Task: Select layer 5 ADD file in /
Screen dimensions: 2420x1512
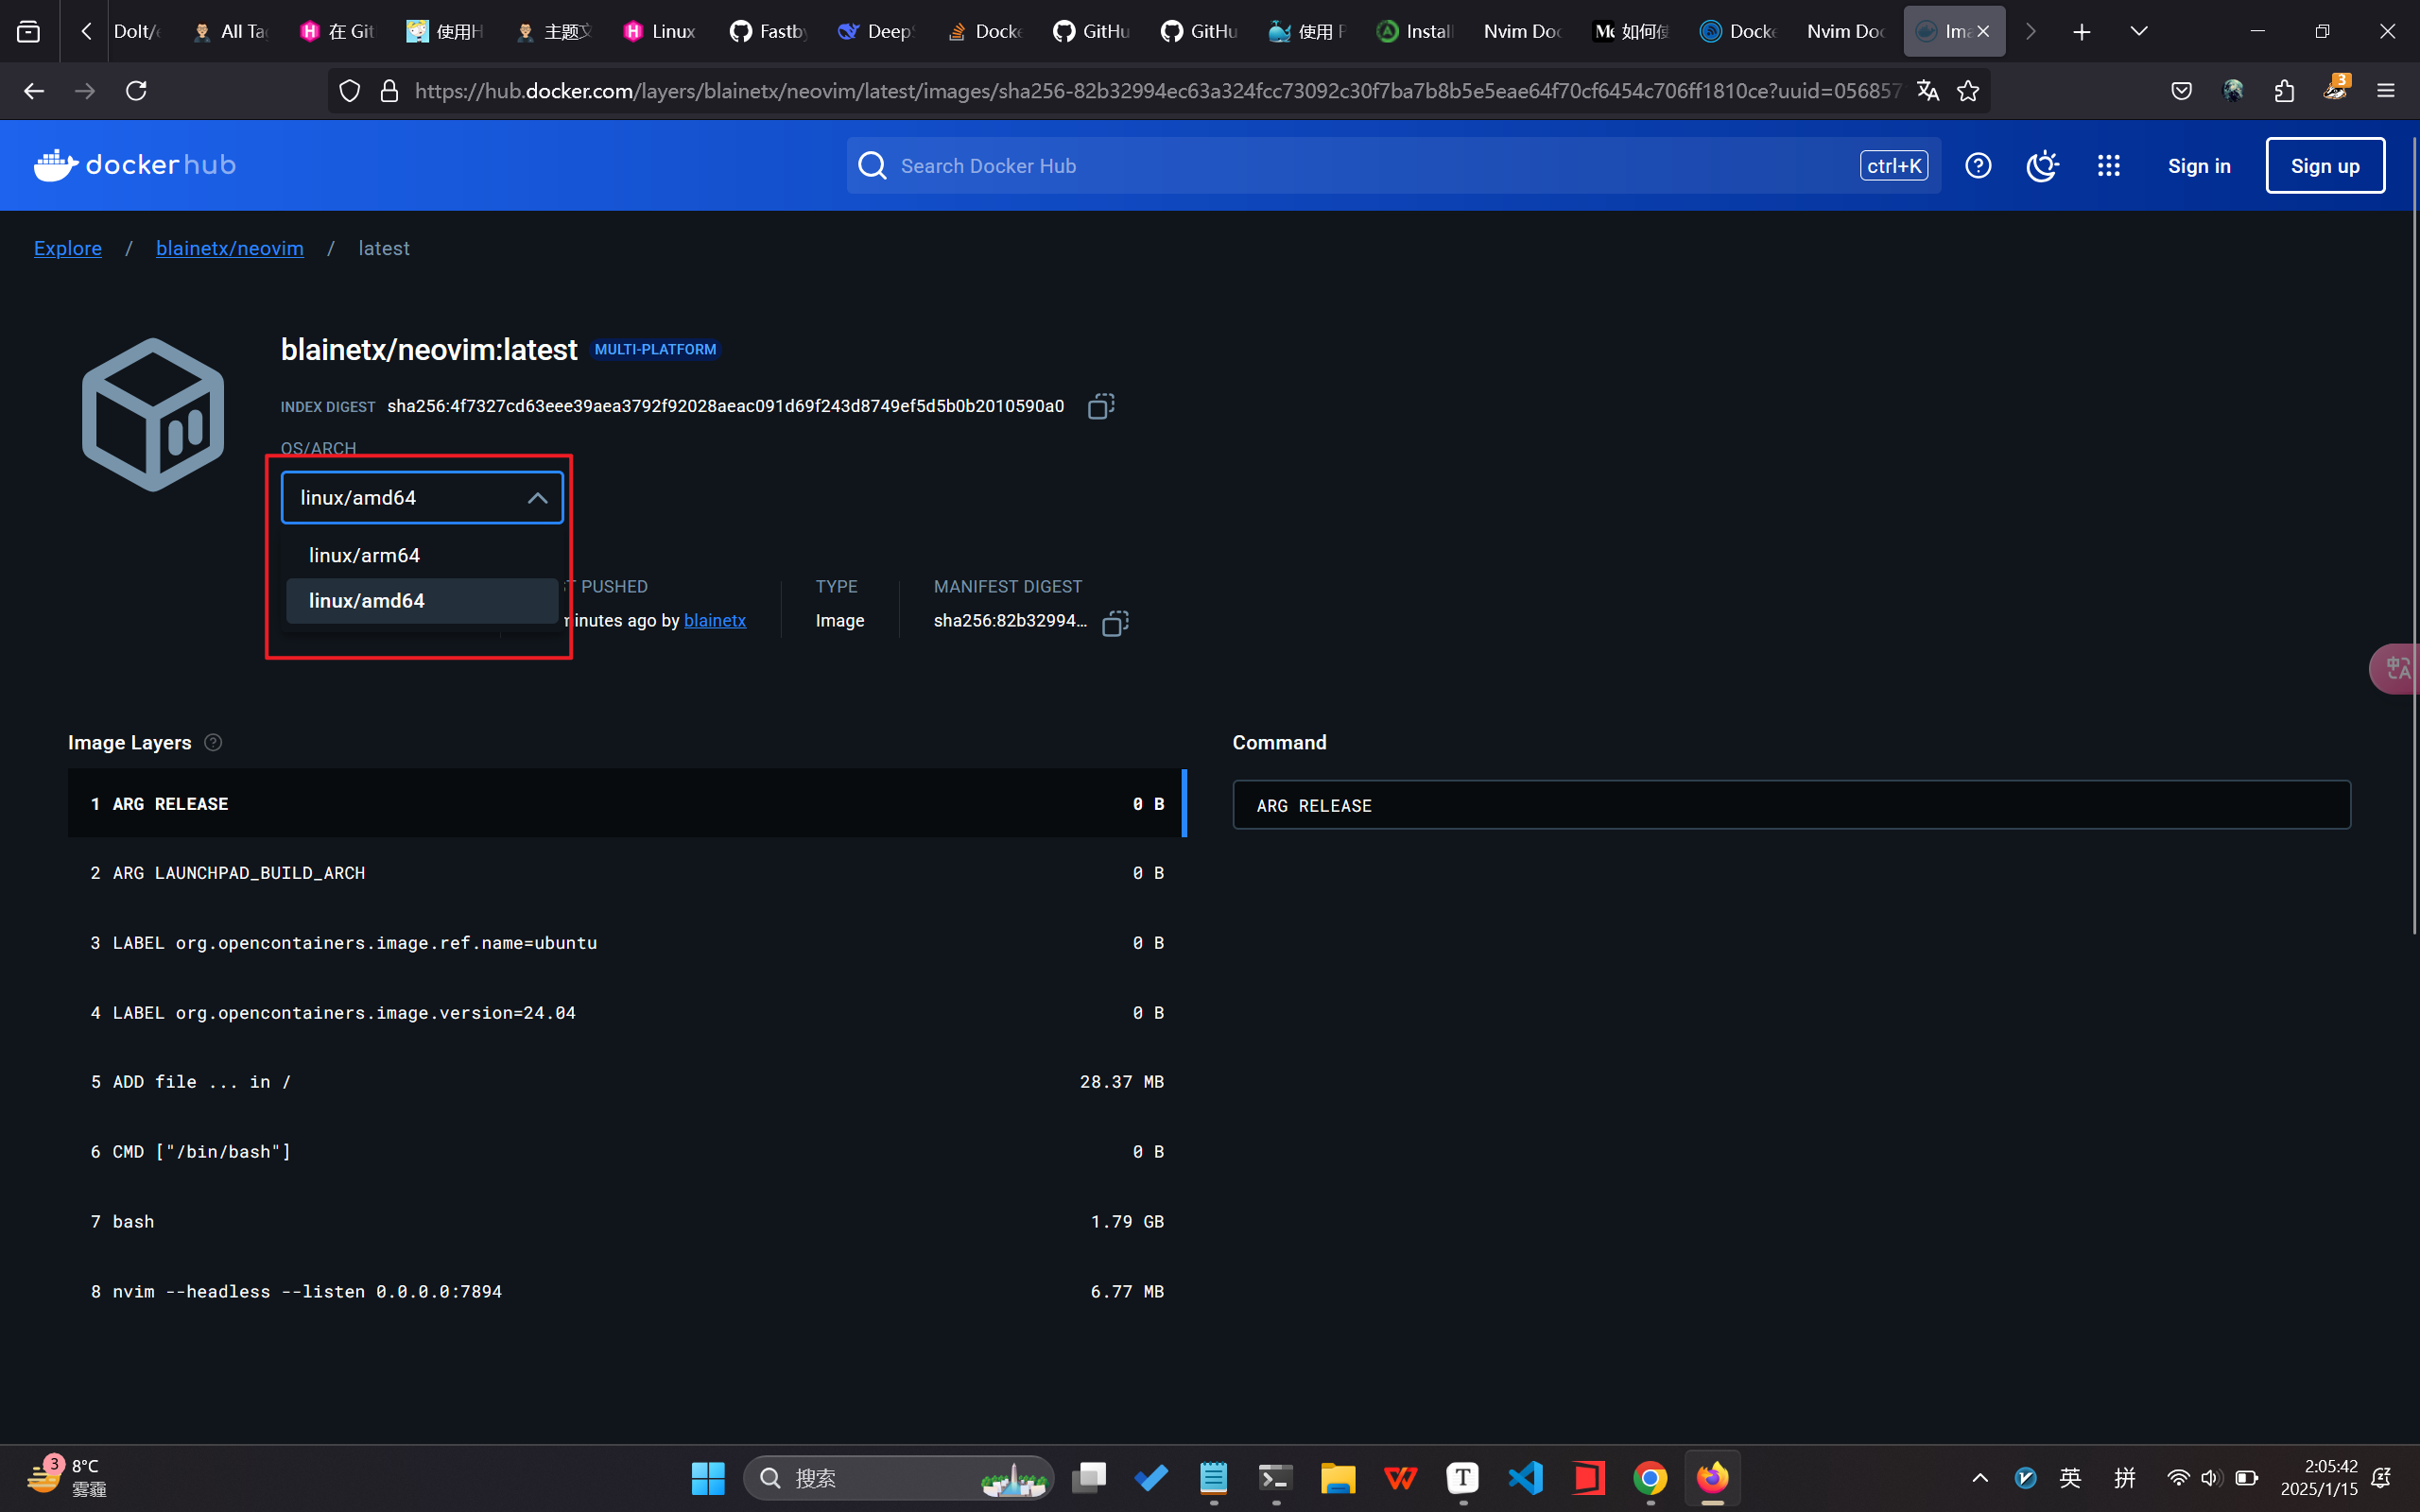Action: click(x=626, y=1082)
